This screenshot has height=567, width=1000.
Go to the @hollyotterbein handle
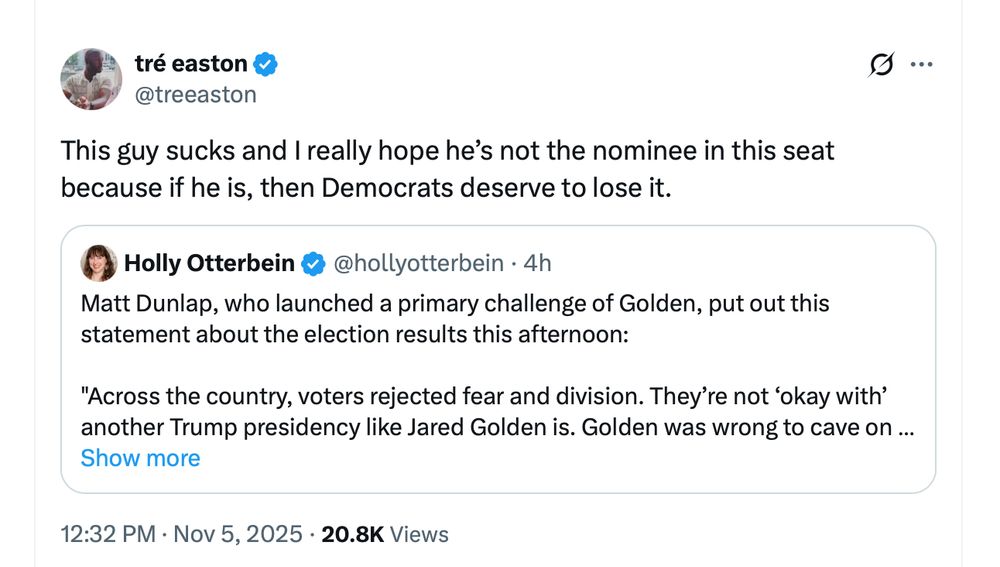[x=417, y=263]
